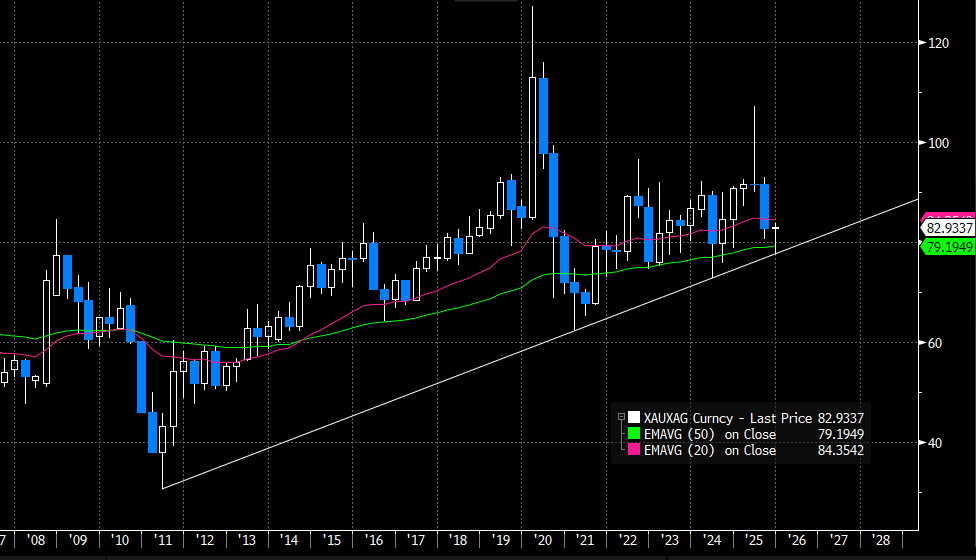Click the white XAUXAG Curncy color swatch

(x=634, y=418)
